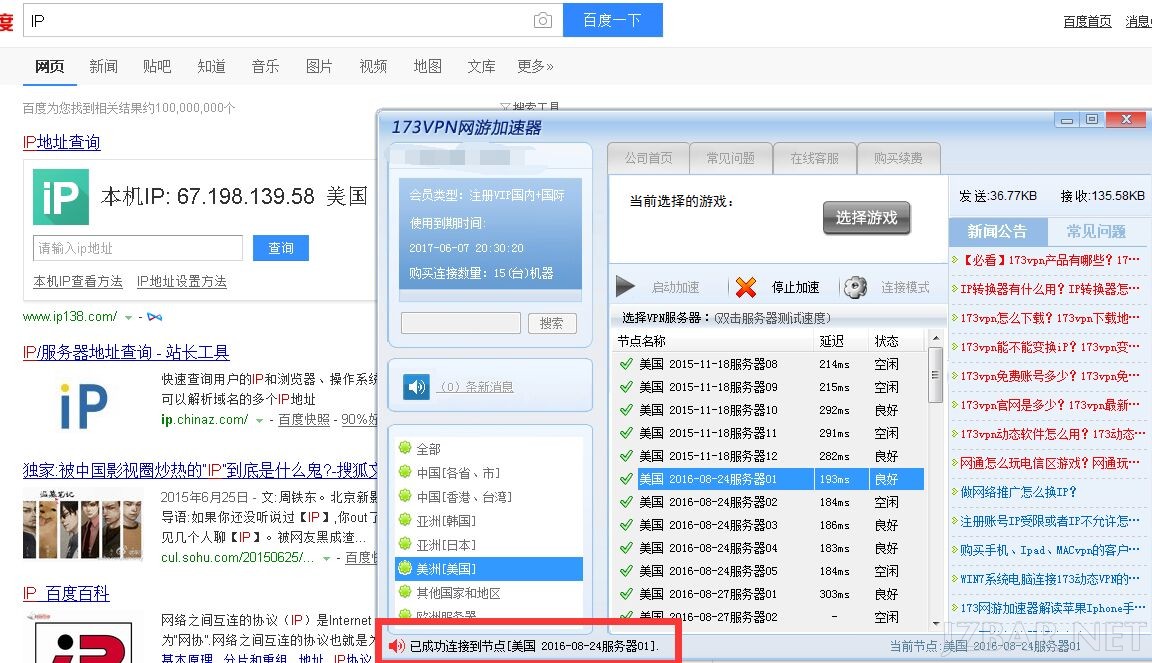Select the 新闻公告 tab in news panel
The height and width of the screenshot is (663, 1152).
[997, 232]
